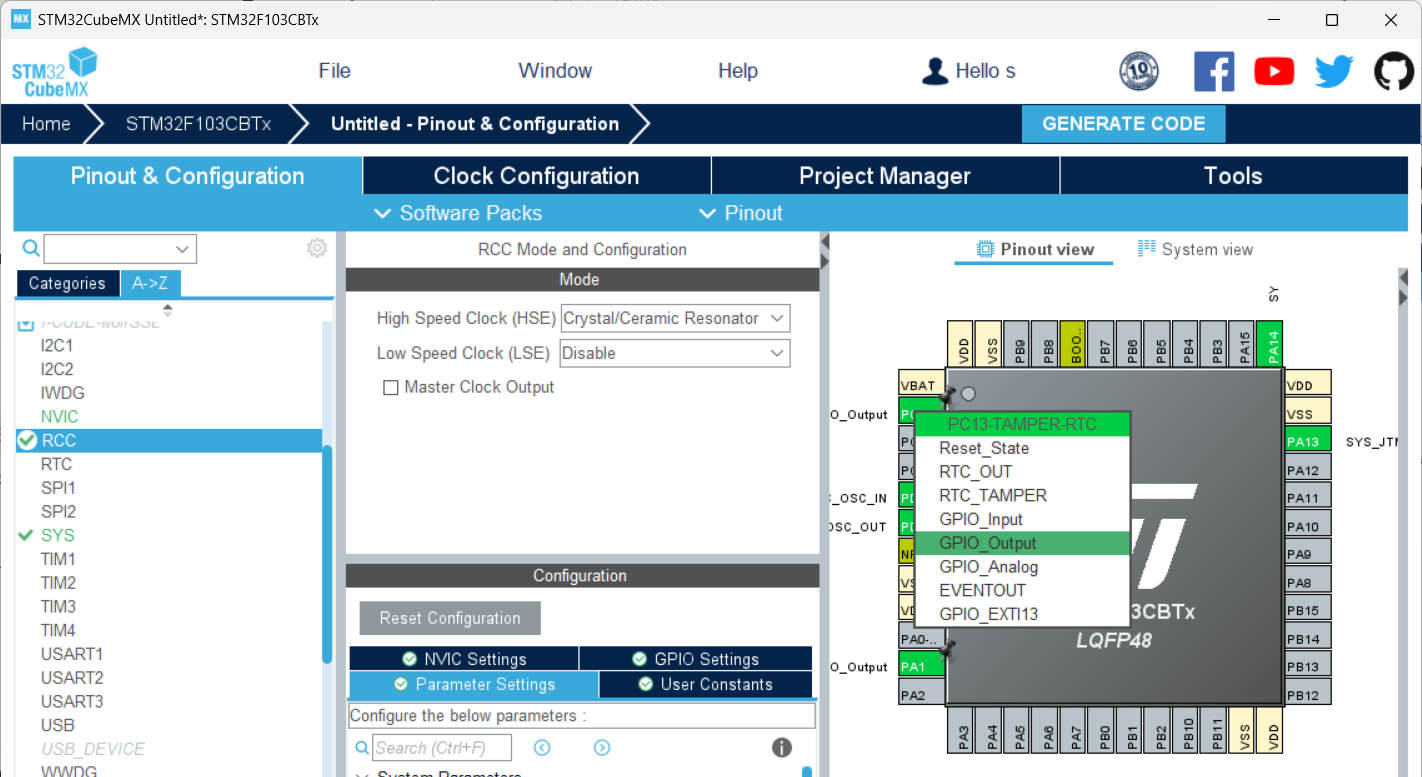Open the File menu

[335, 71]
